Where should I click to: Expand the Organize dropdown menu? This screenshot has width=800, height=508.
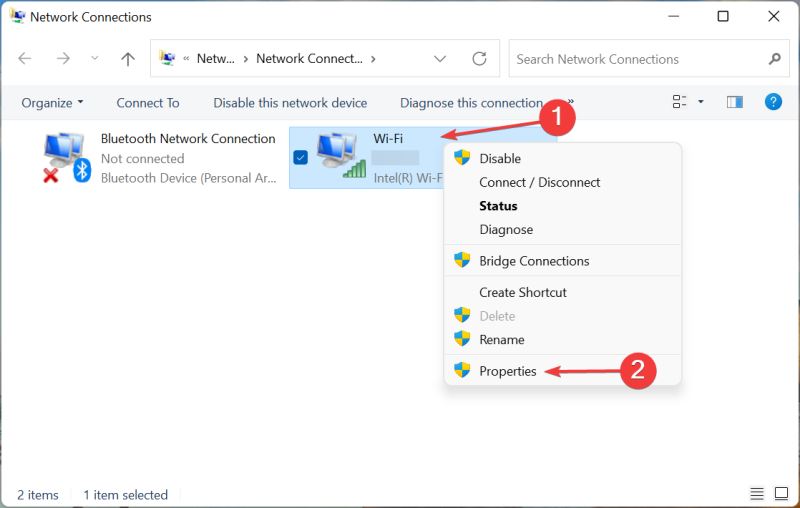pyautogui.click(x=53, y=103)
